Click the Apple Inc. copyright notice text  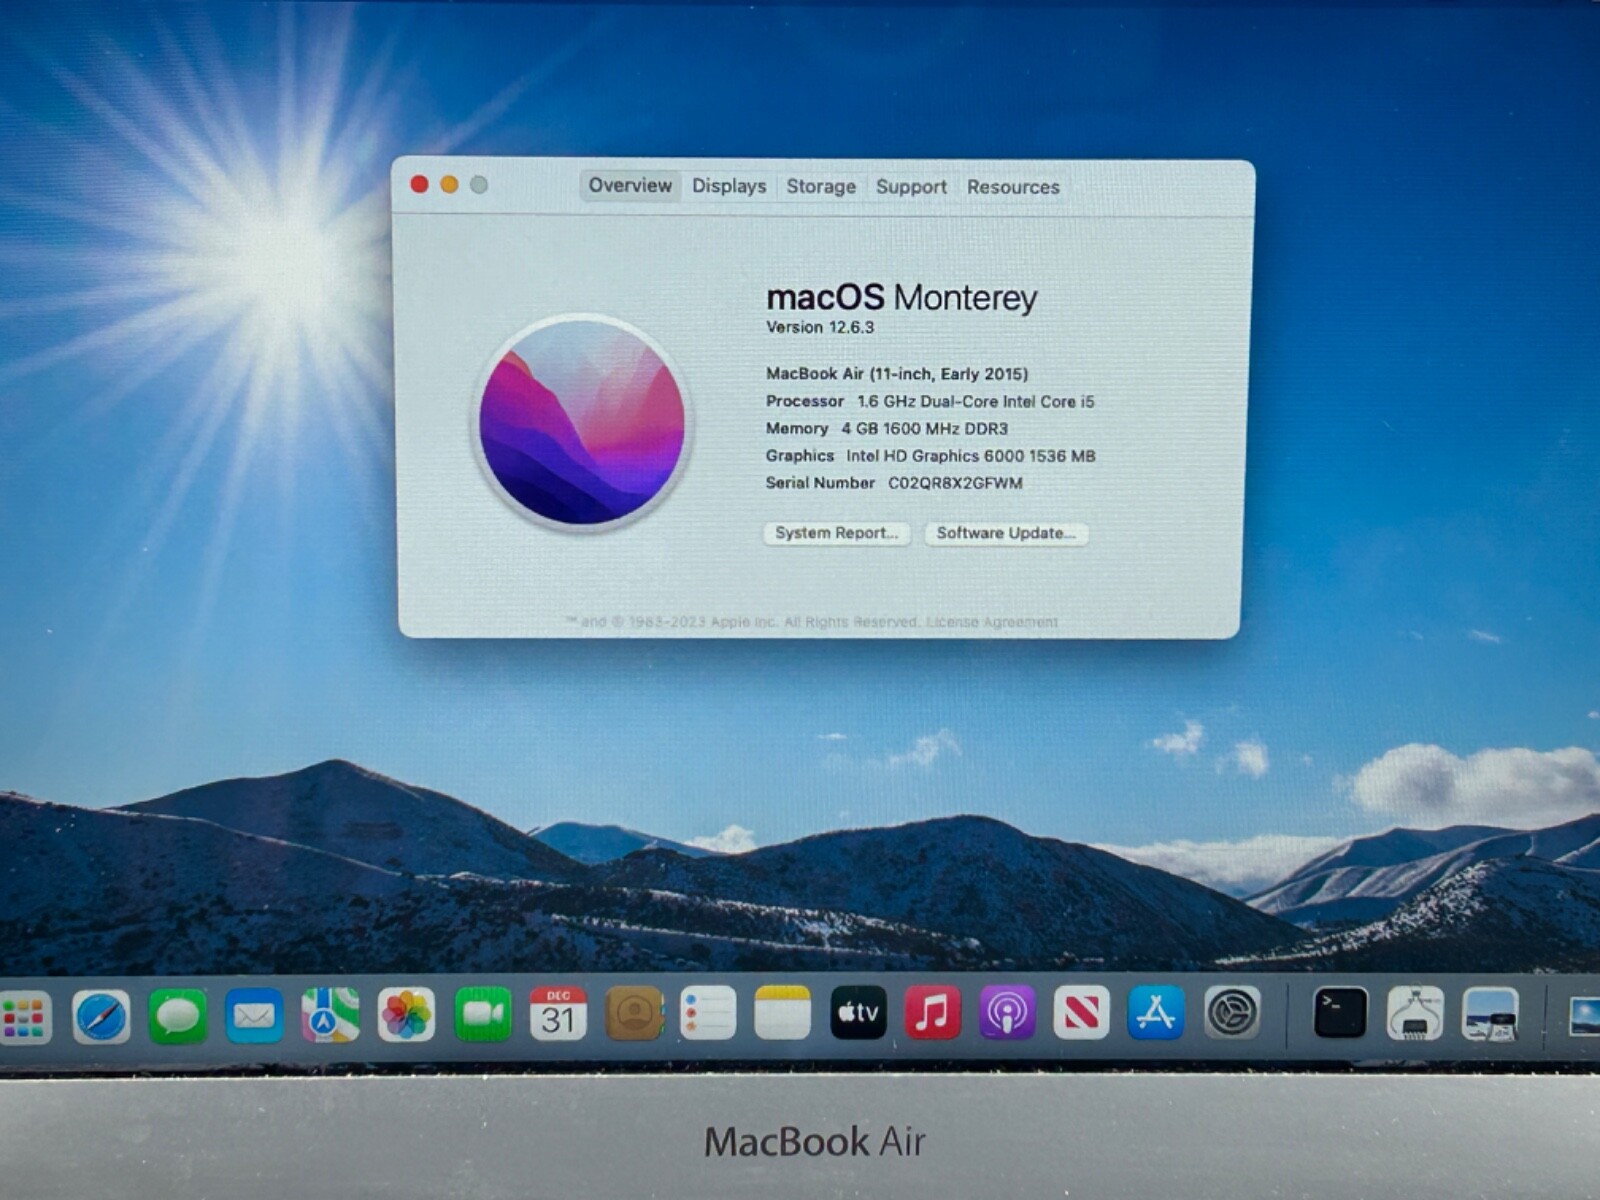pos(742,622)
